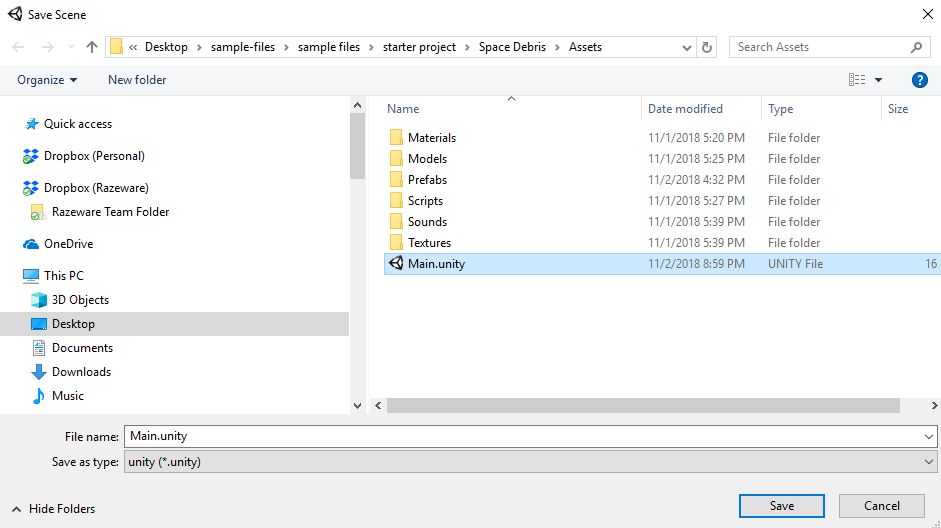This screenshot has width=941, height=528.
Task: Click the file list horizontal scrollbar thumb
Action: (643, 406)
